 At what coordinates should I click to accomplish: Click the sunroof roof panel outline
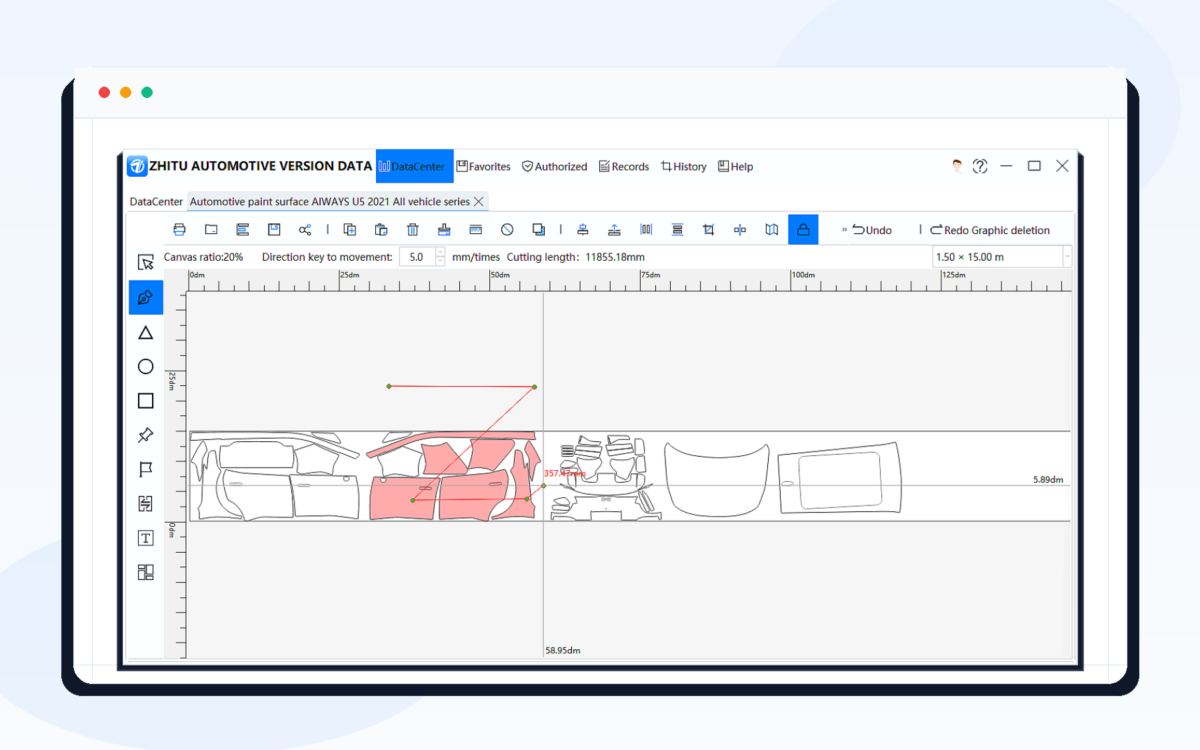tap(838, 480)
